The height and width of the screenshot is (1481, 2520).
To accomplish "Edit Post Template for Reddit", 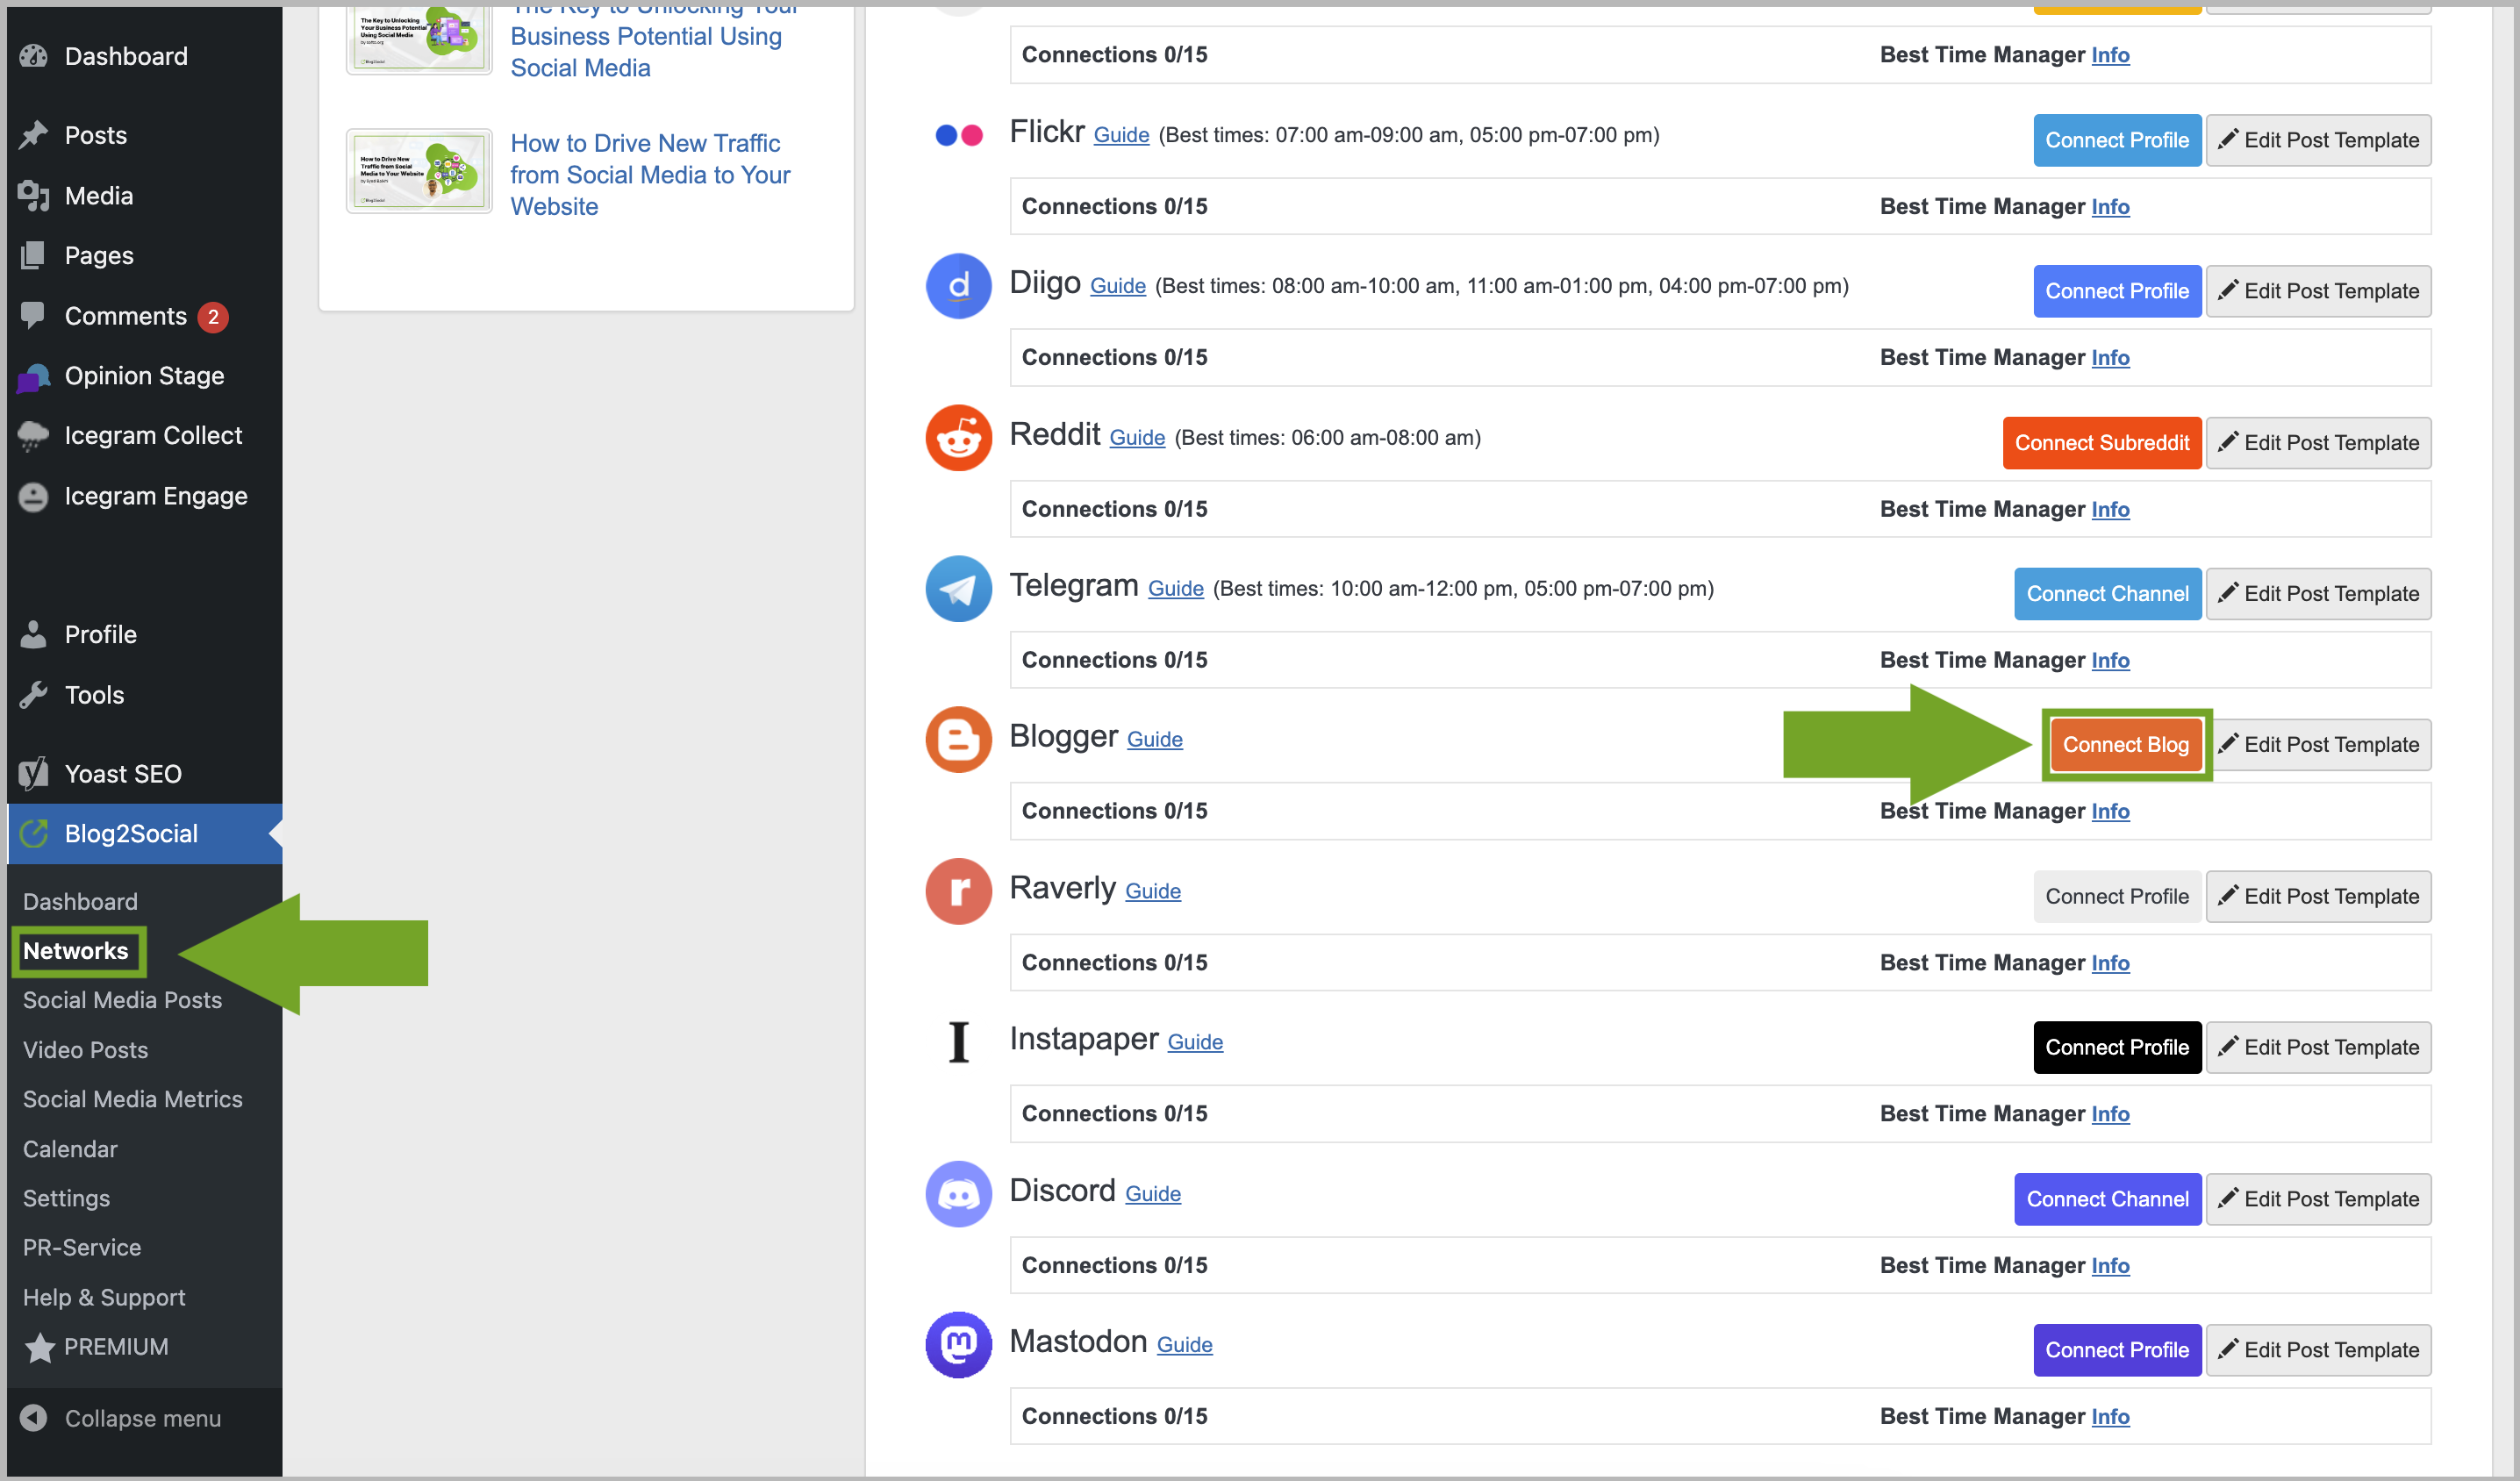I will (2318, 443).
